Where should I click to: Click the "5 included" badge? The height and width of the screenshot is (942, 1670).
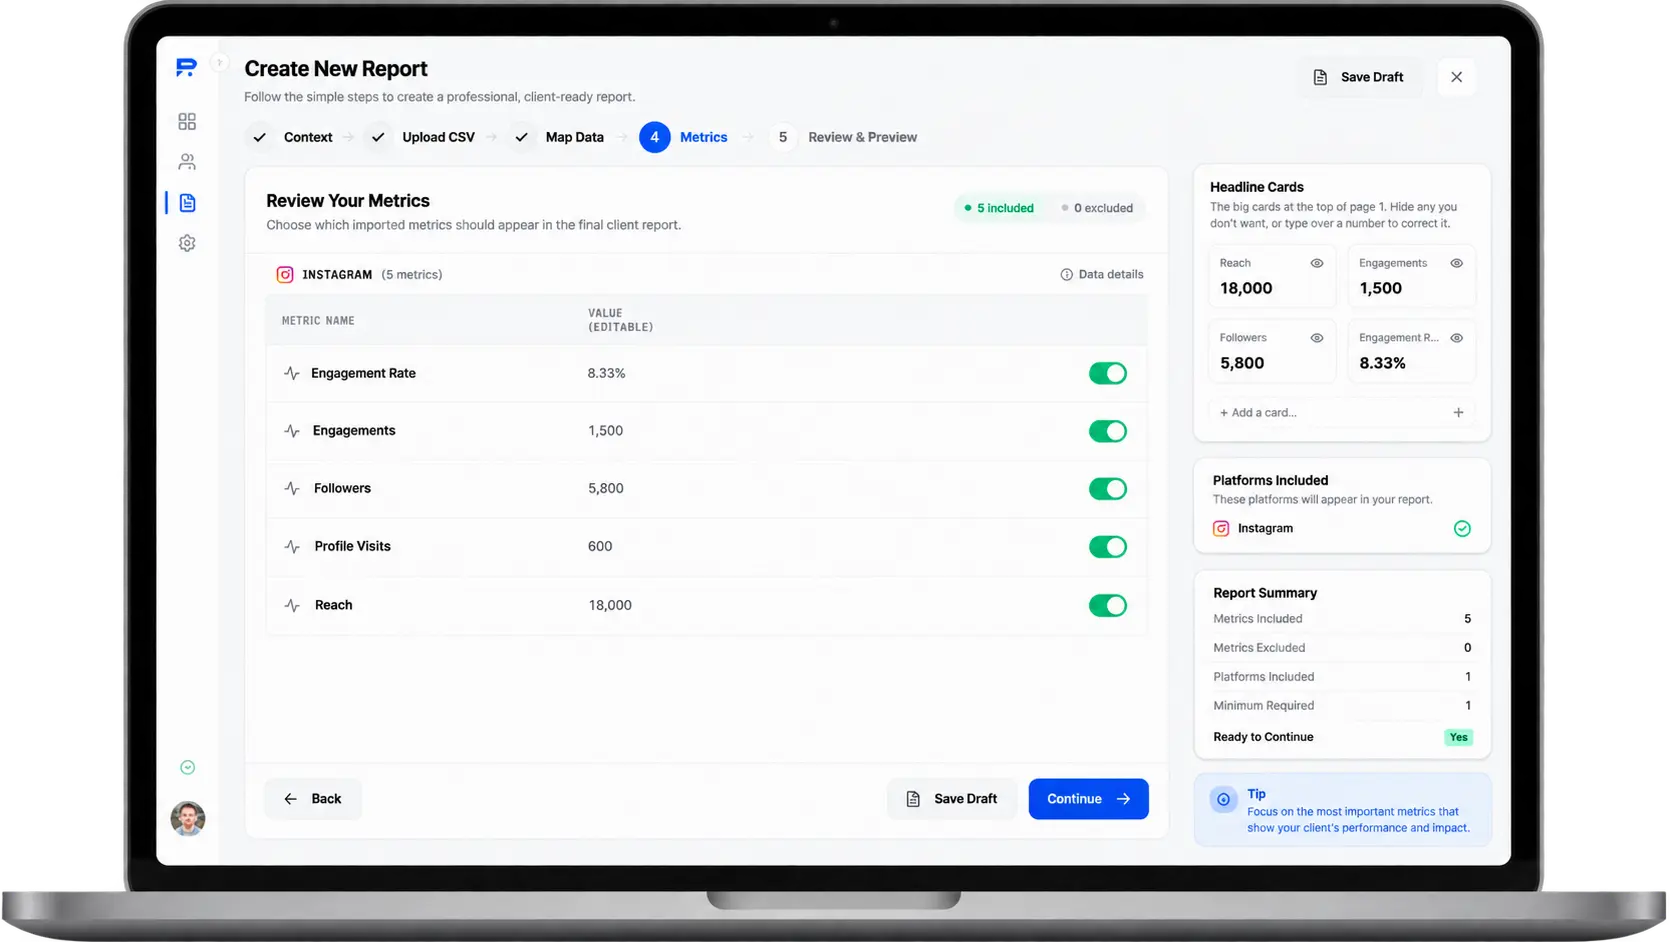(x=998, y=208)
